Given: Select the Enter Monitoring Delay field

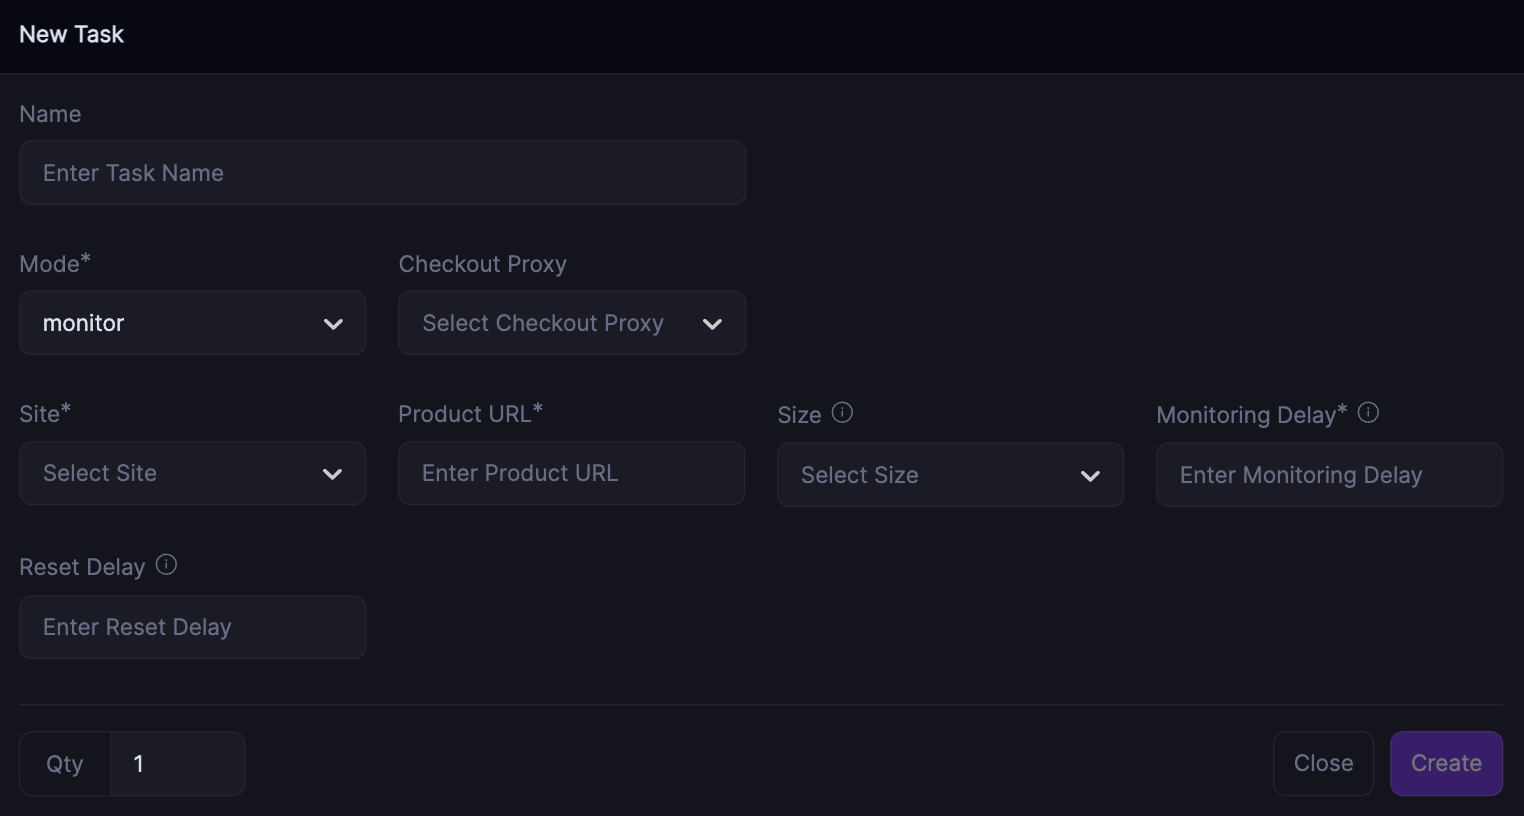Looking at the screenshot, I should coord(1329,475).
